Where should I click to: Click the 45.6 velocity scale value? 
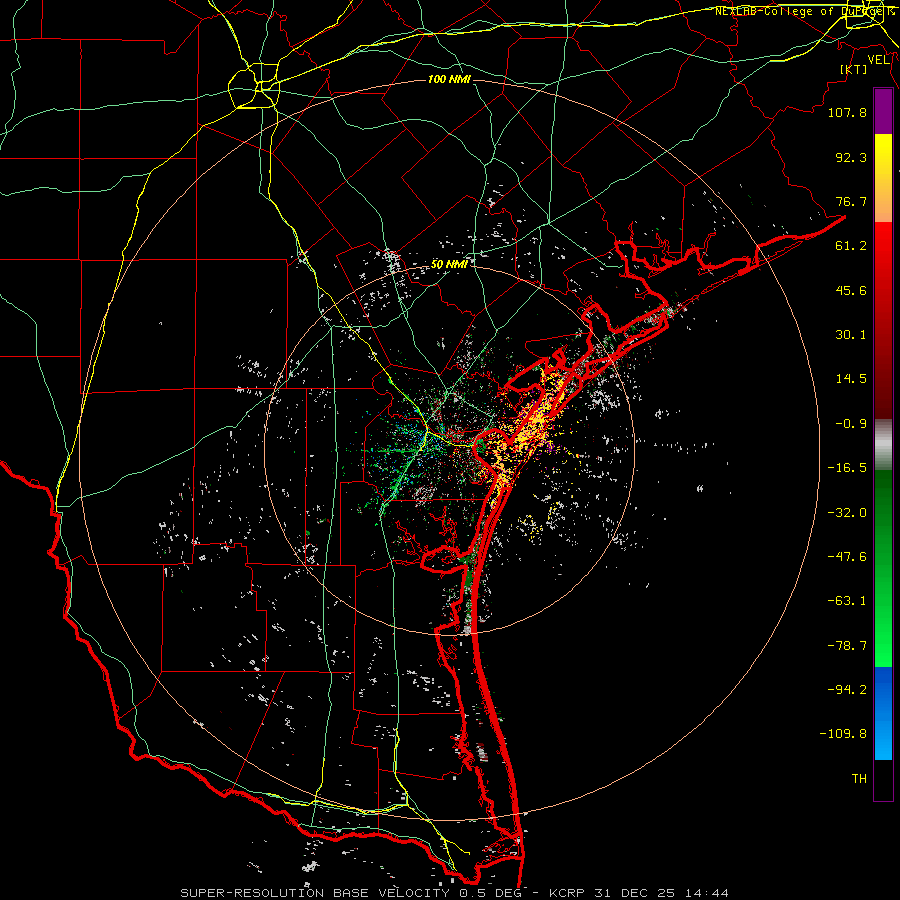pos(851,290)
